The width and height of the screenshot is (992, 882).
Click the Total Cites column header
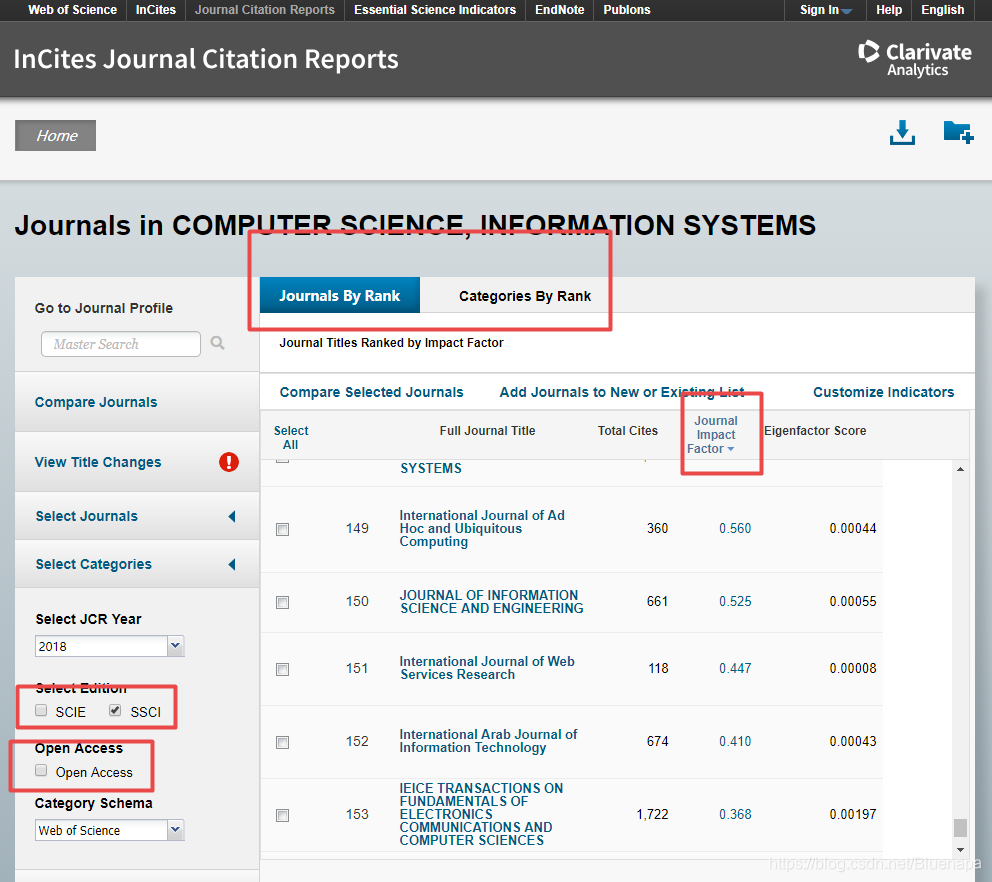click(x=628, y=431)
